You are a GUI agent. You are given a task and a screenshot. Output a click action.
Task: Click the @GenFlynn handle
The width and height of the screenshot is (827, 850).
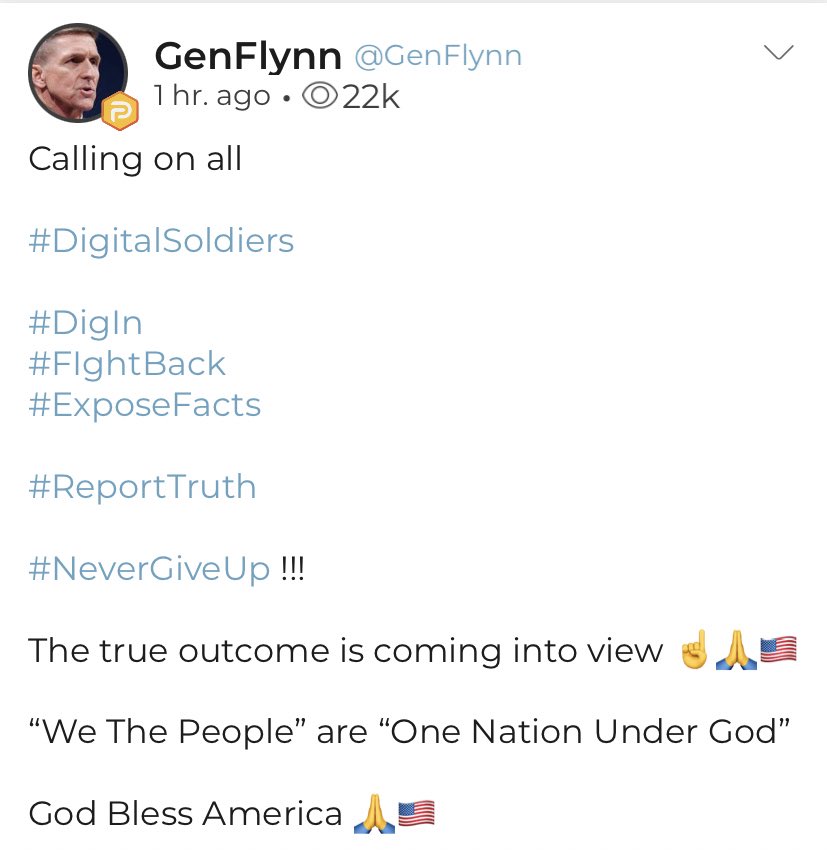tap(439, 56)
